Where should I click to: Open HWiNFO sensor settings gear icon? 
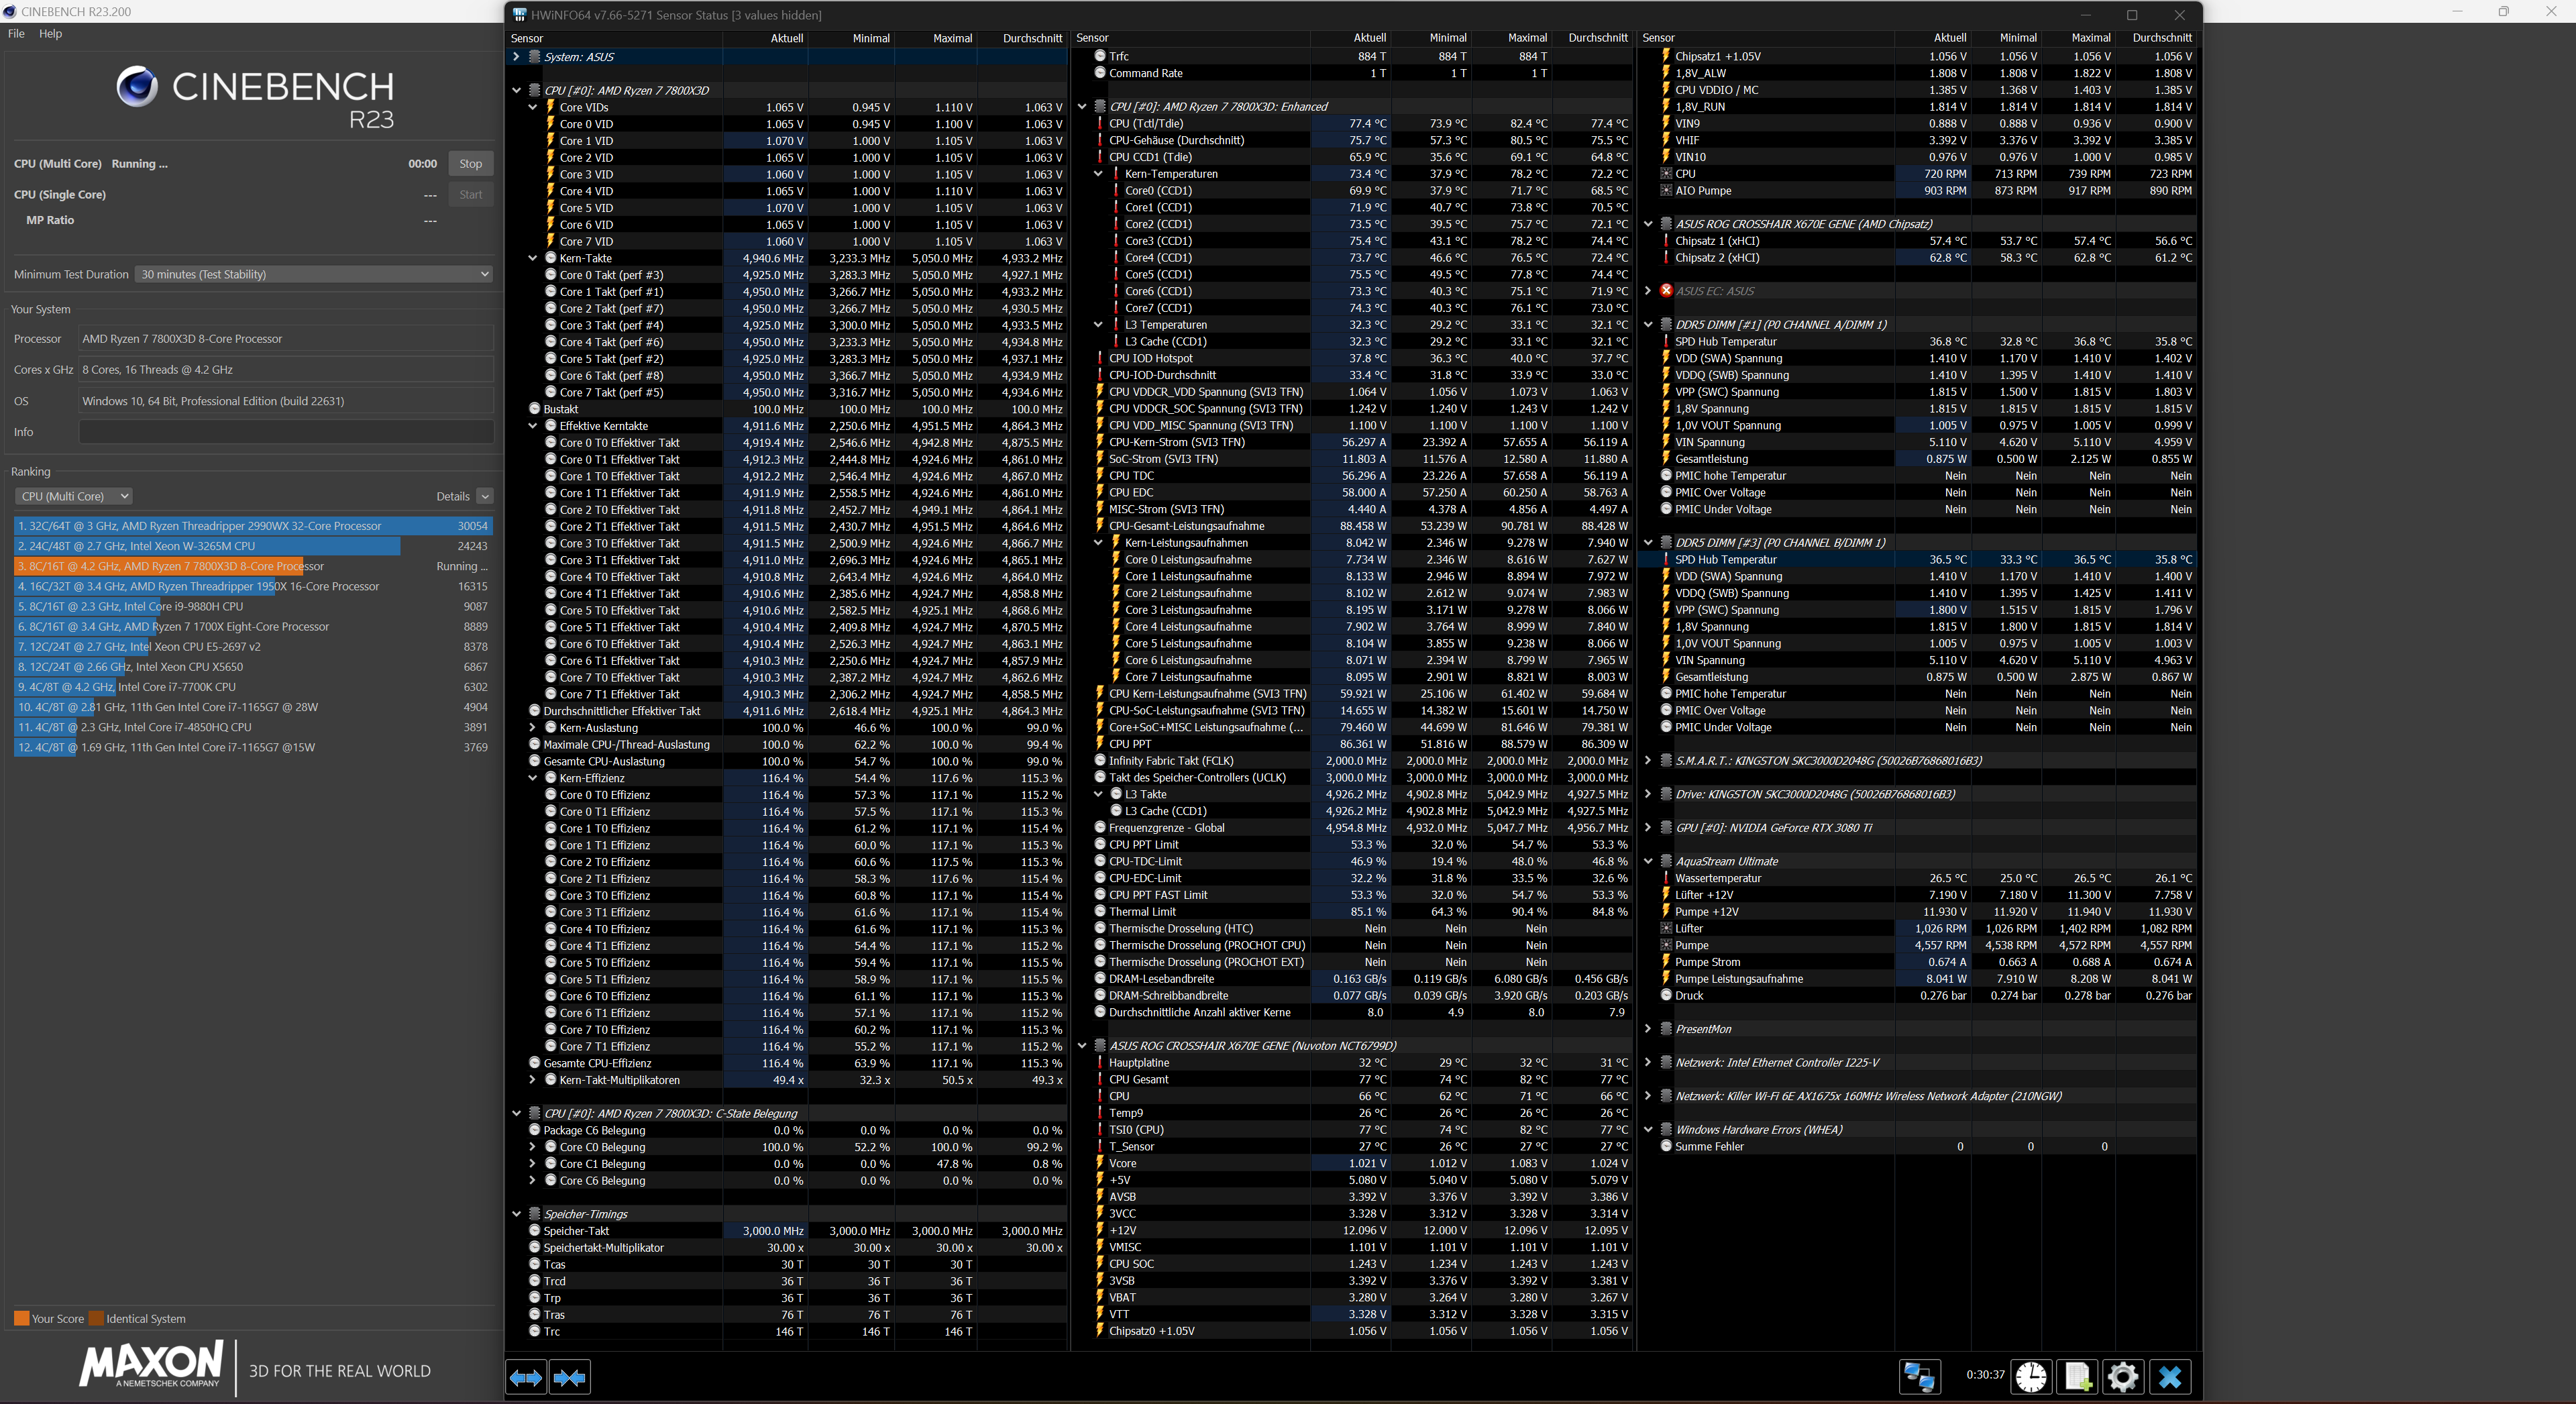2123,1377
